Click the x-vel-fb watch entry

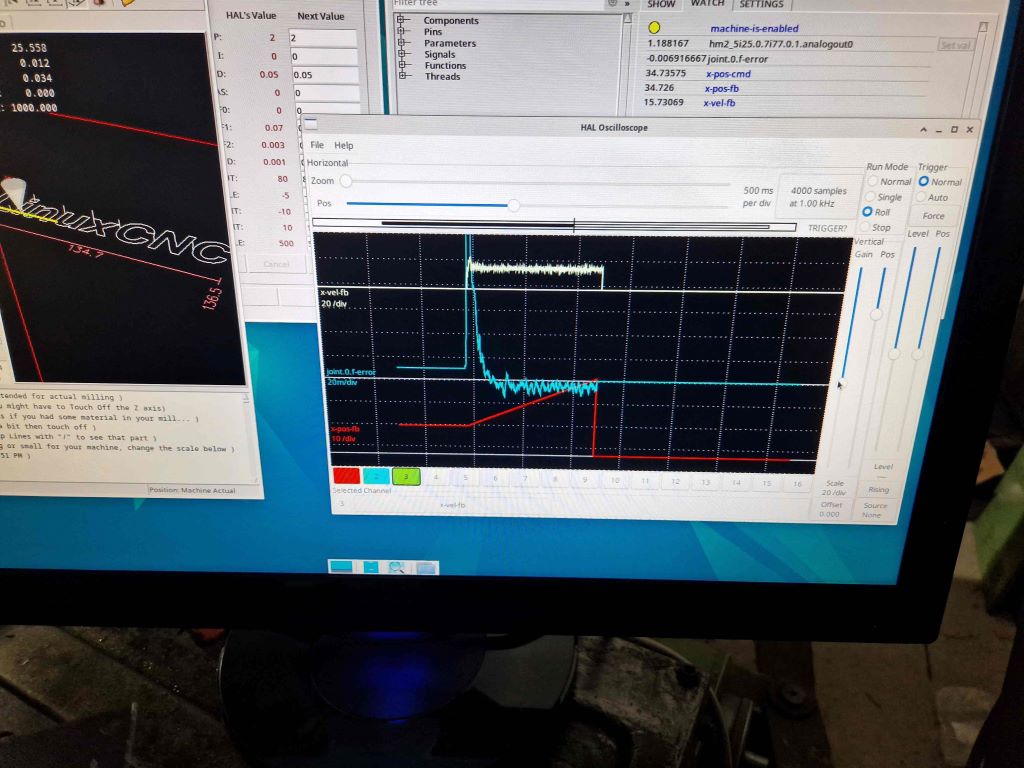[719, 103]
